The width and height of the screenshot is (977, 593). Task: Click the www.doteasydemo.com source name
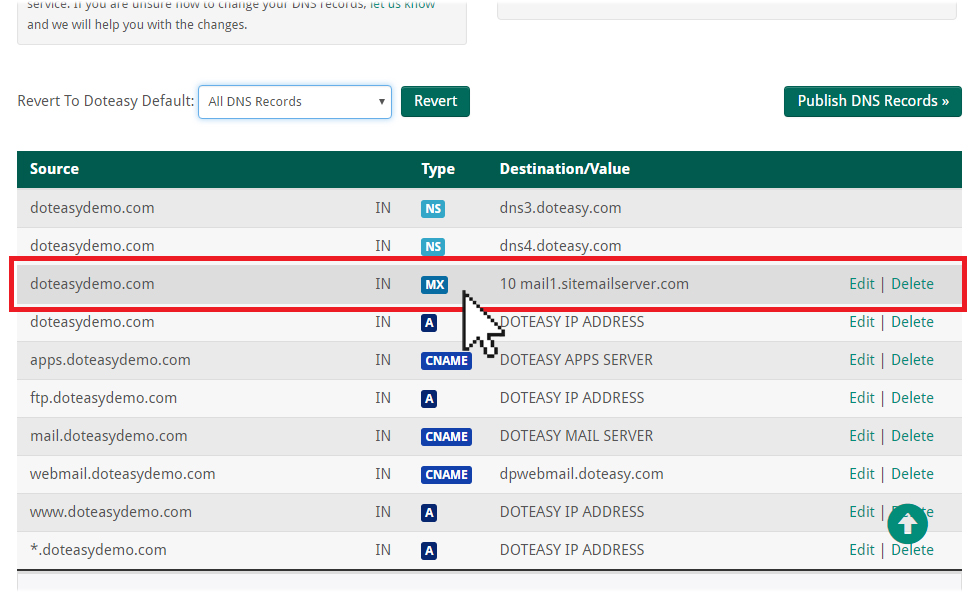(111, 512)
